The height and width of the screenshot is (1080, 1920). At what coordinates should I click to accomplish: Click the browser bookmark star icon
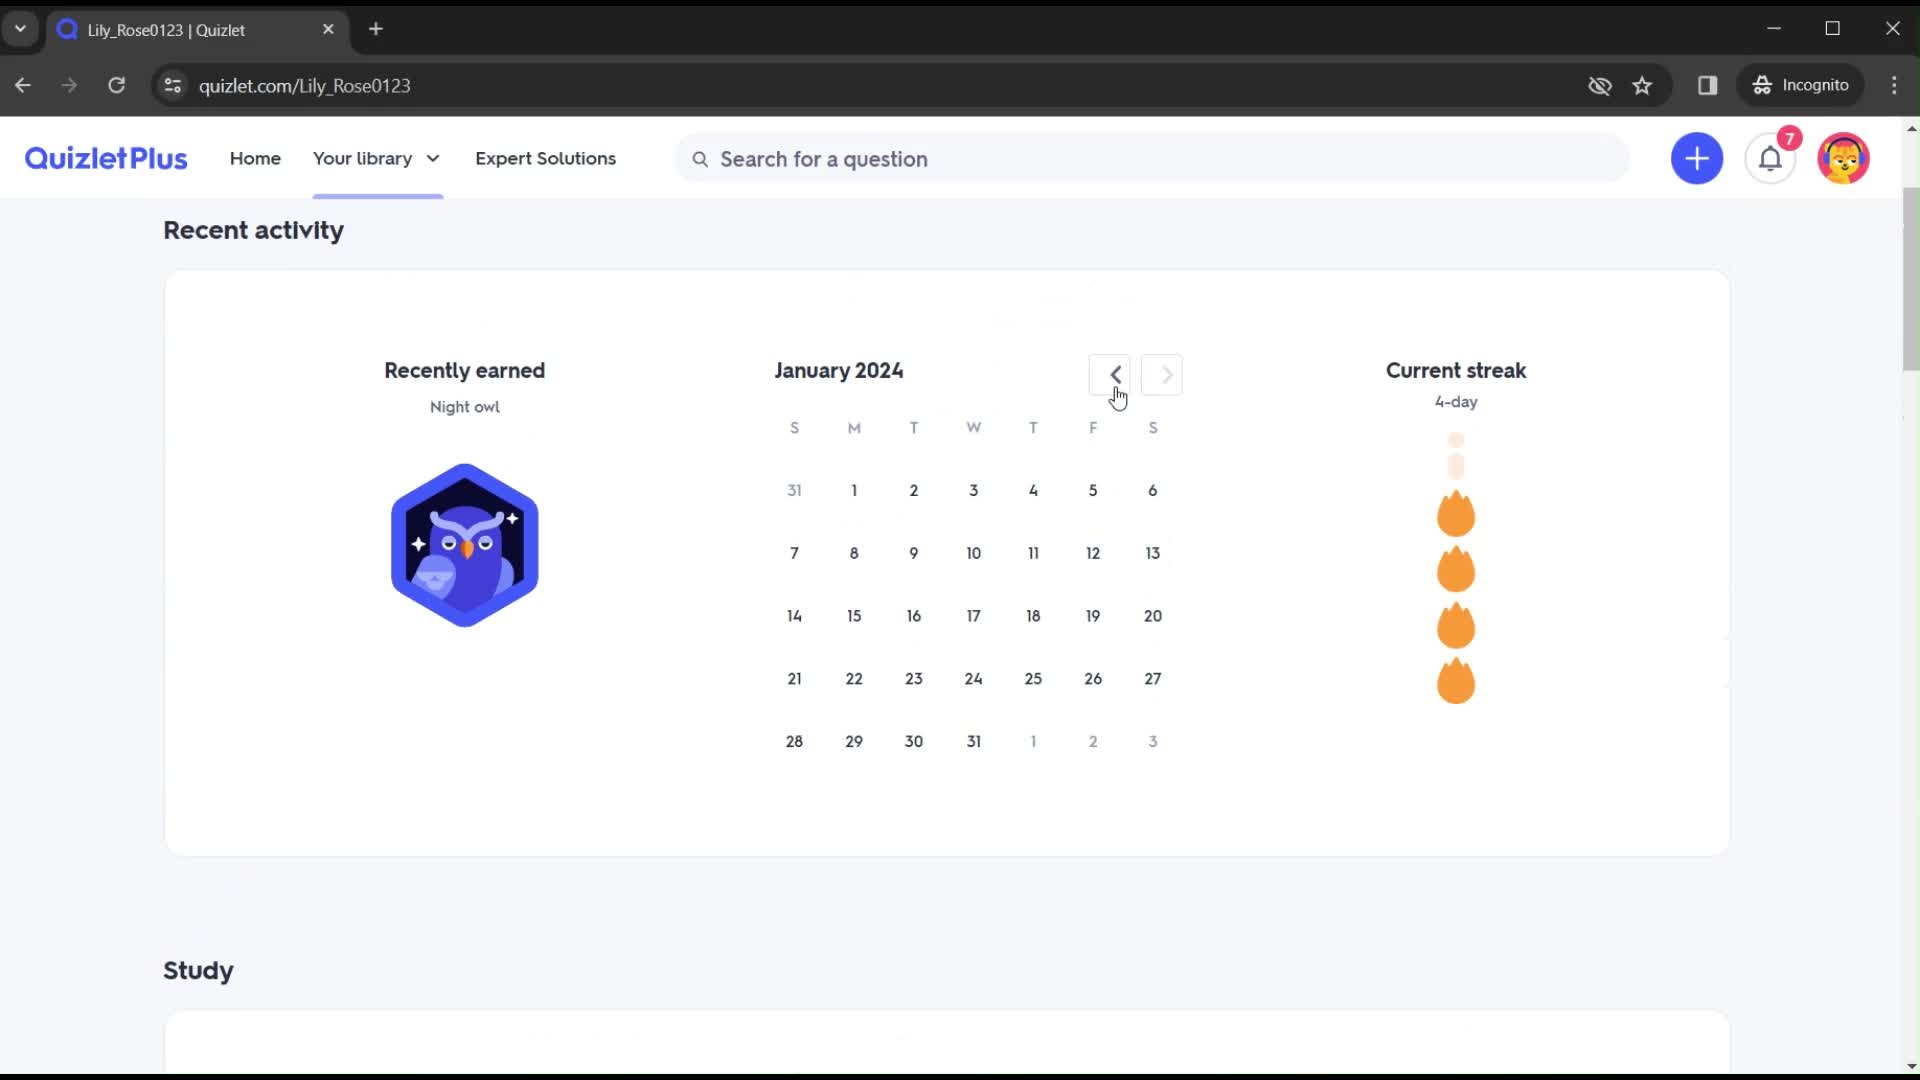[x=1644, y=86]
